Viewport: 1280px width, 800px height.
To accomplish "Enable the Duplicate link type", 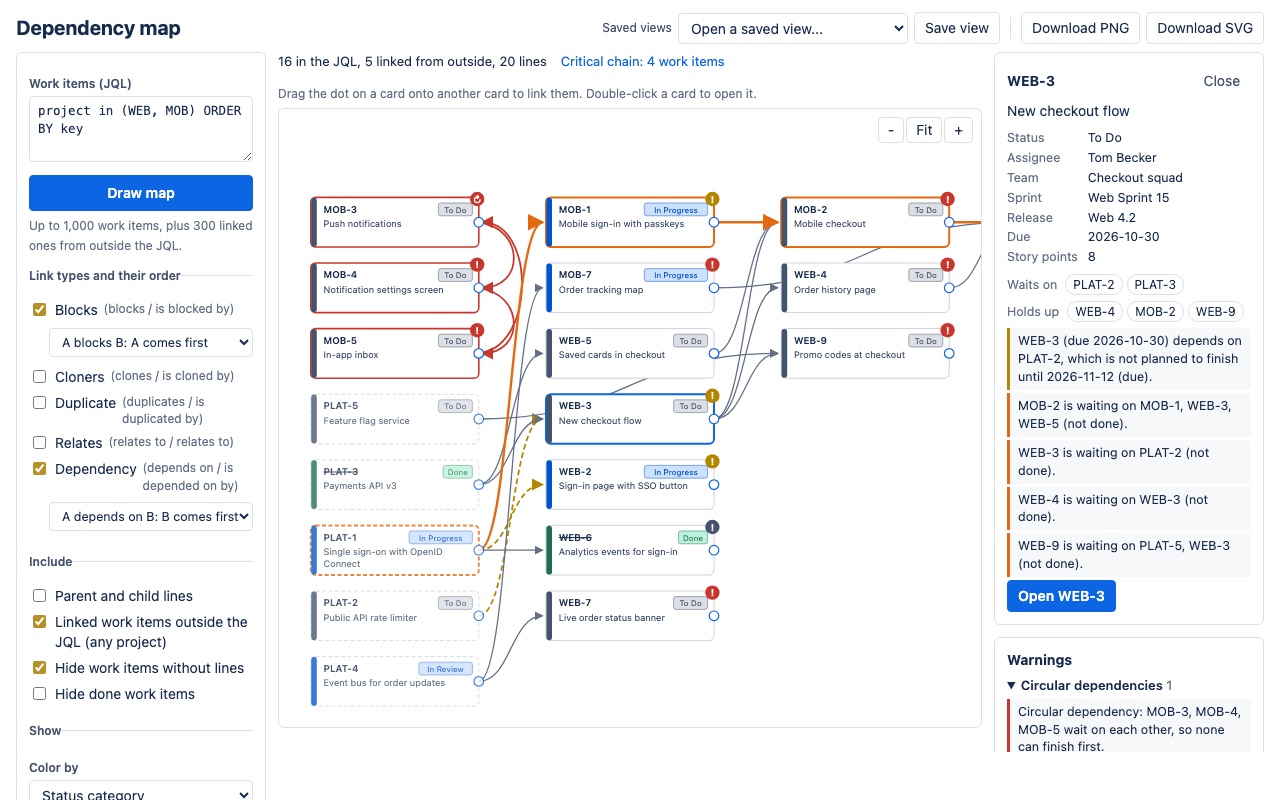I will coord(40,403).
